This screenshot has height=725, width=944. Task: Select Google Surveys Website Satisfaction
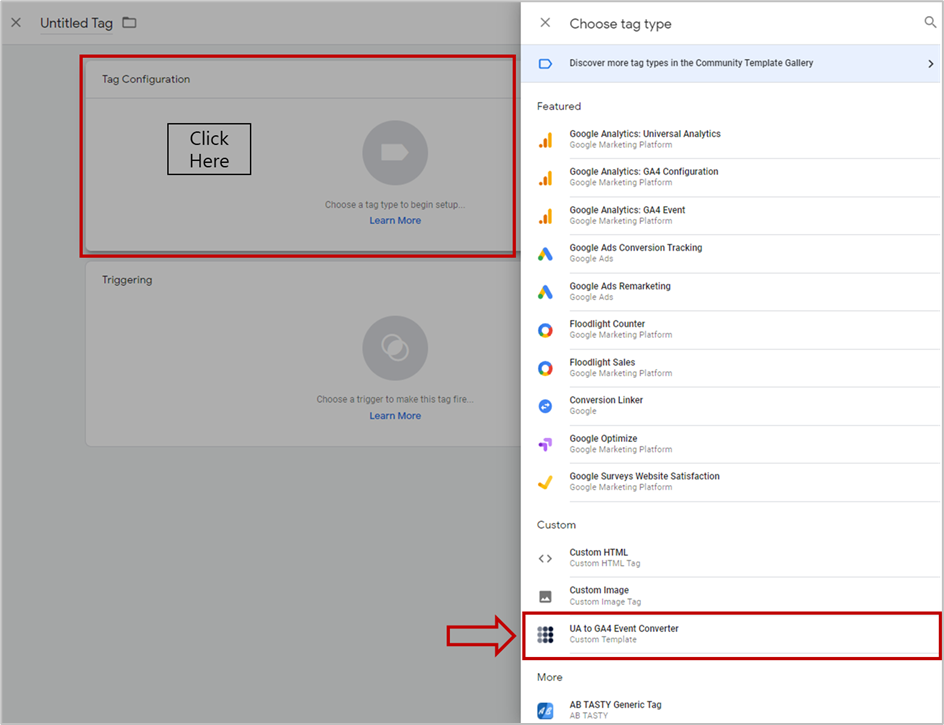click(x=730, y=482)
